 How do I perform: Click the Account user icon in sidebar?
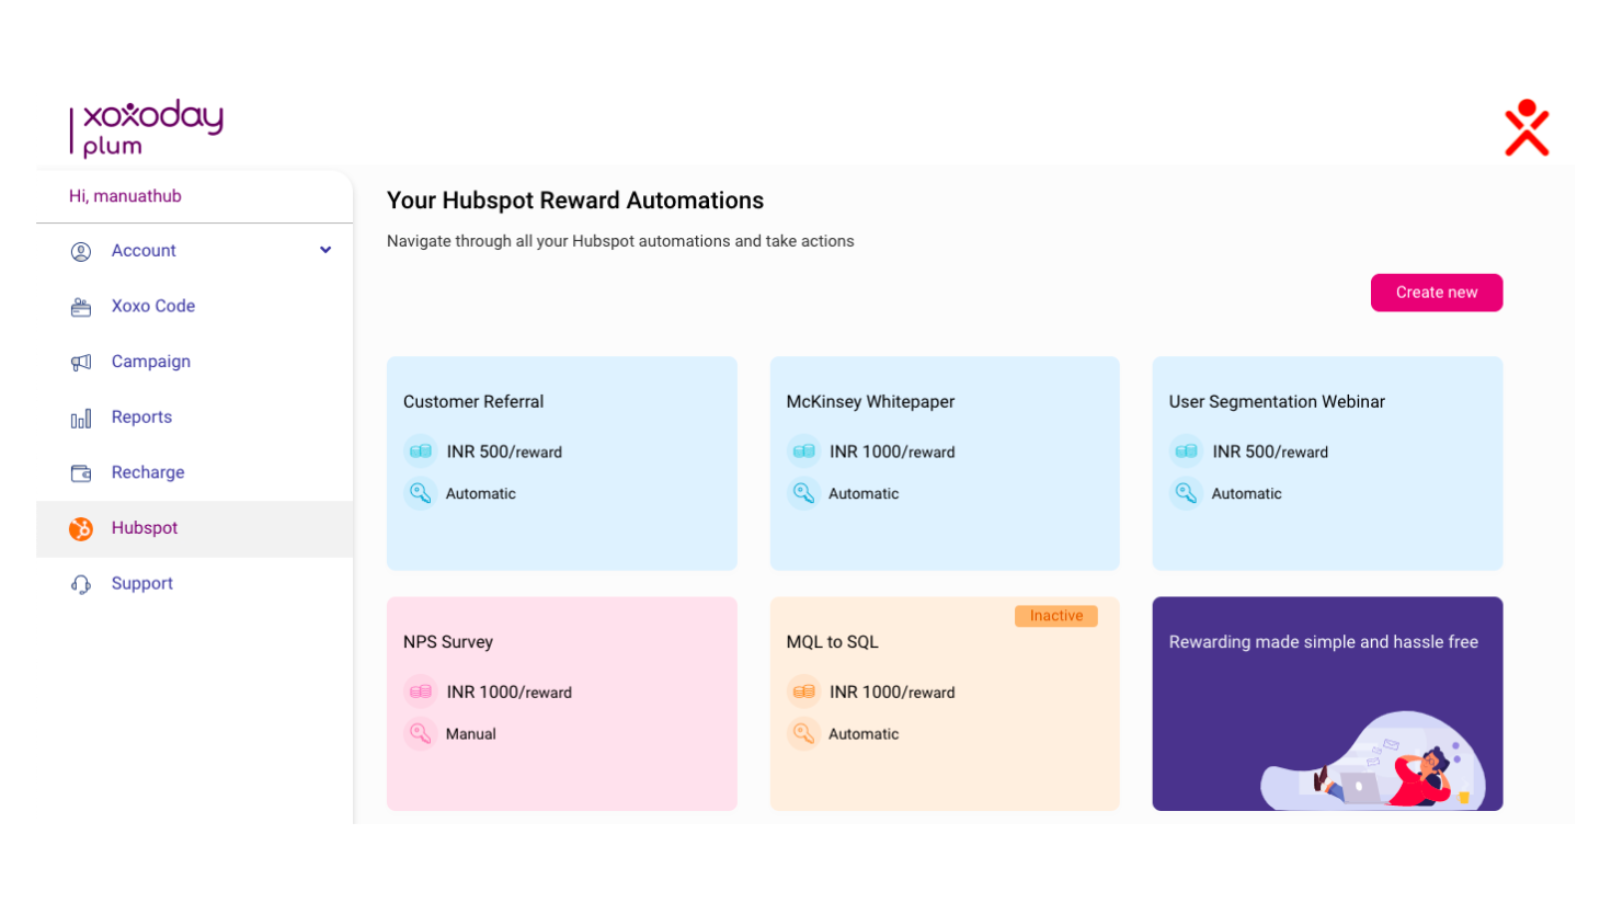pyautogui.click(x=81, y=252)
